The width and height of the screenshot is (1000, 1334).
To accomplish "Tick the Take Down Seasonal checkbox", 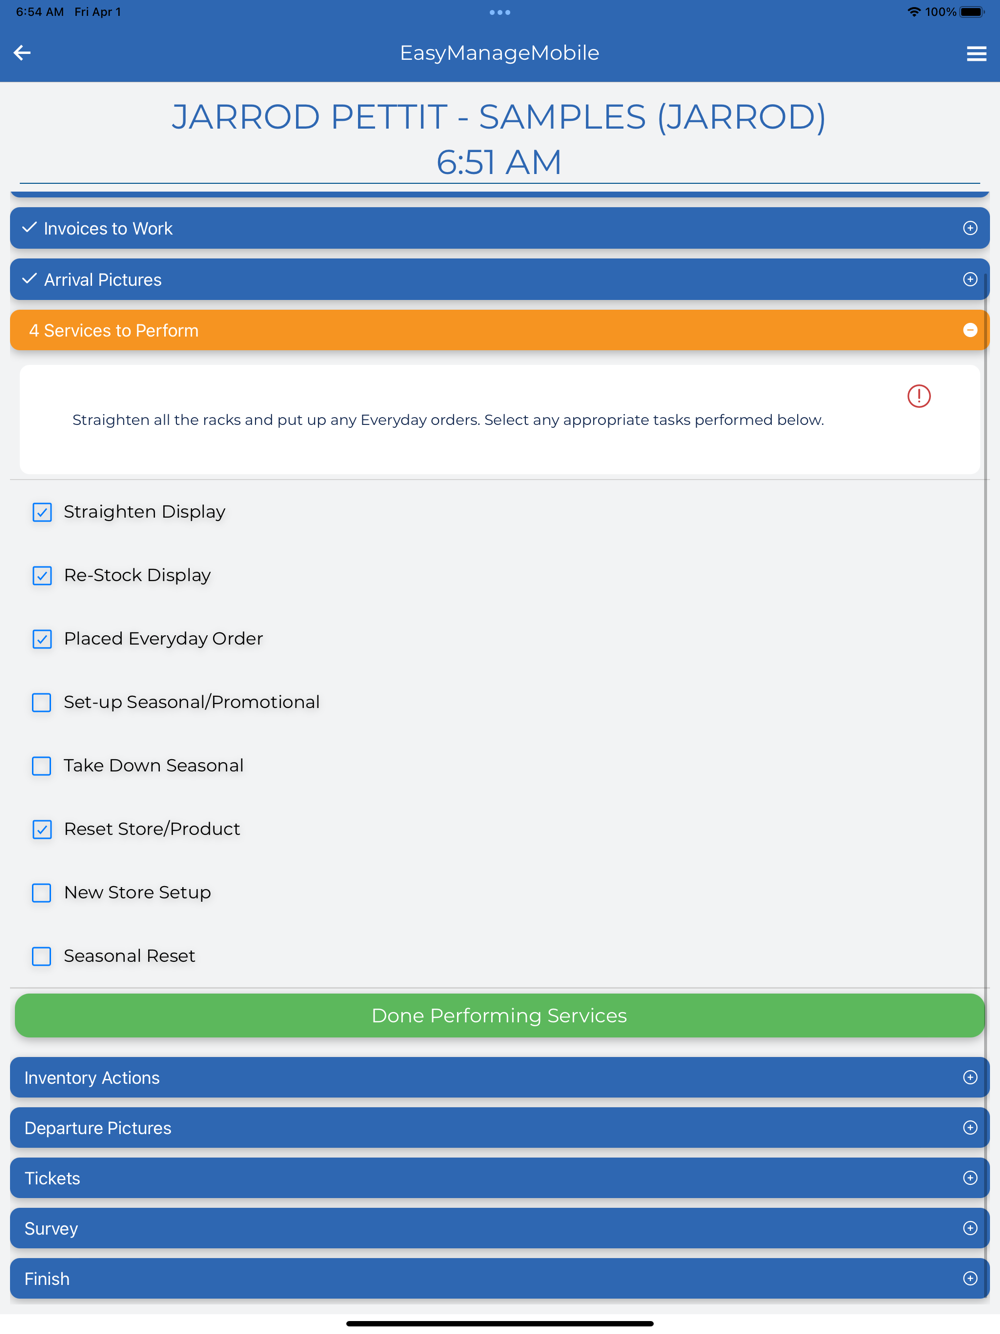I will pyautogui.click(x=42, y=766).
